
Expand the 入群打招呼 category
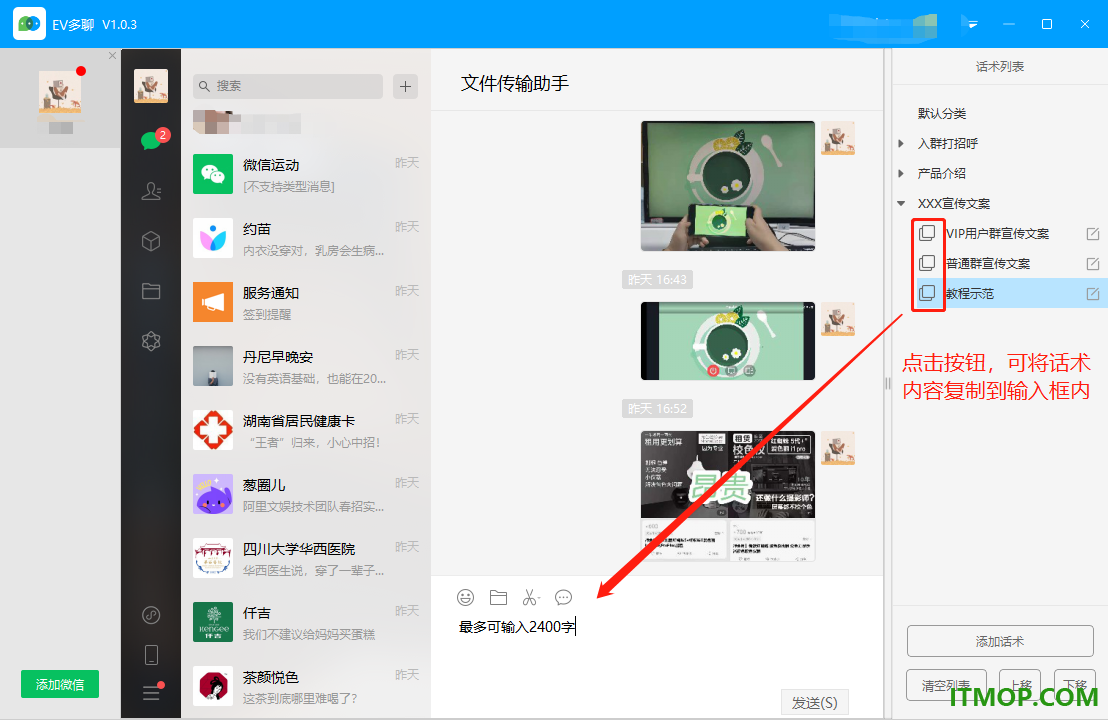pos(901,143)
